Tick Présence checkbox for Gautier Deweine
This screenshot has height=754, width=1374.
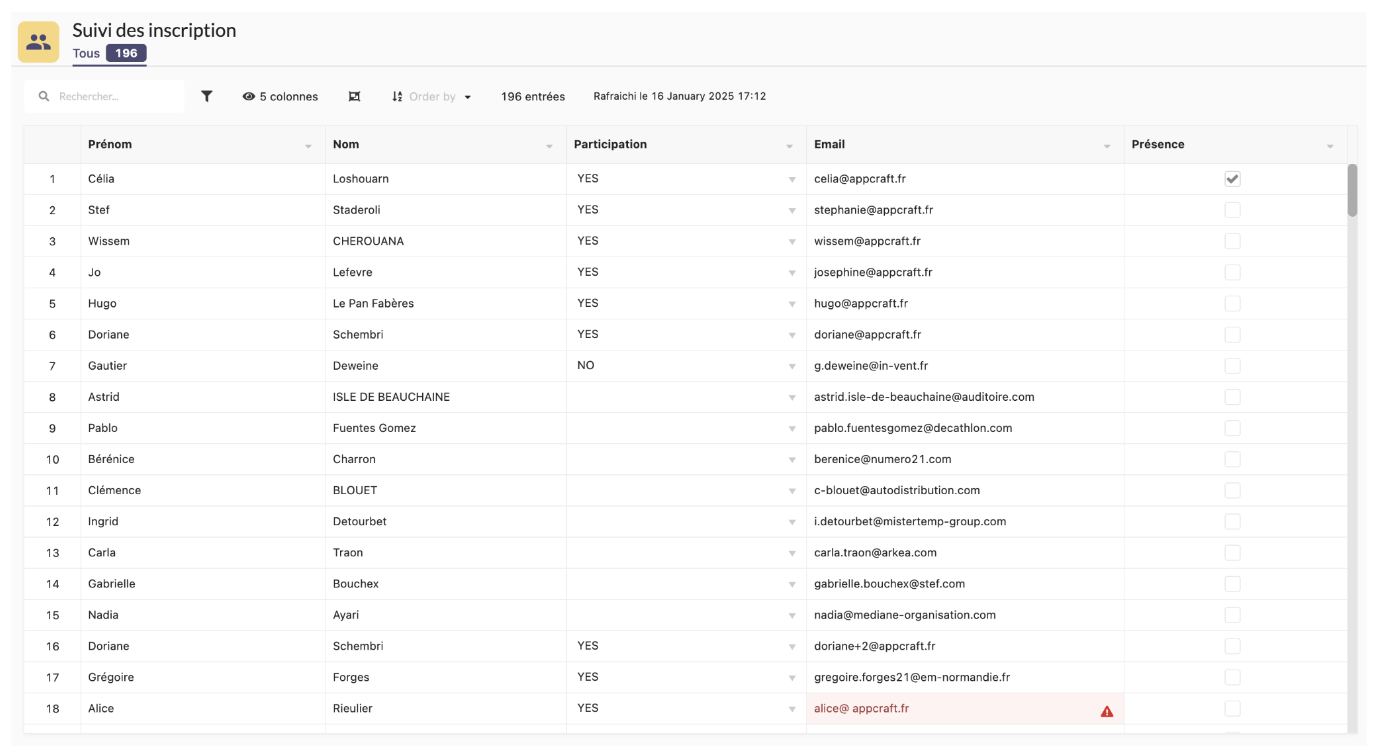click(1232, 366)
